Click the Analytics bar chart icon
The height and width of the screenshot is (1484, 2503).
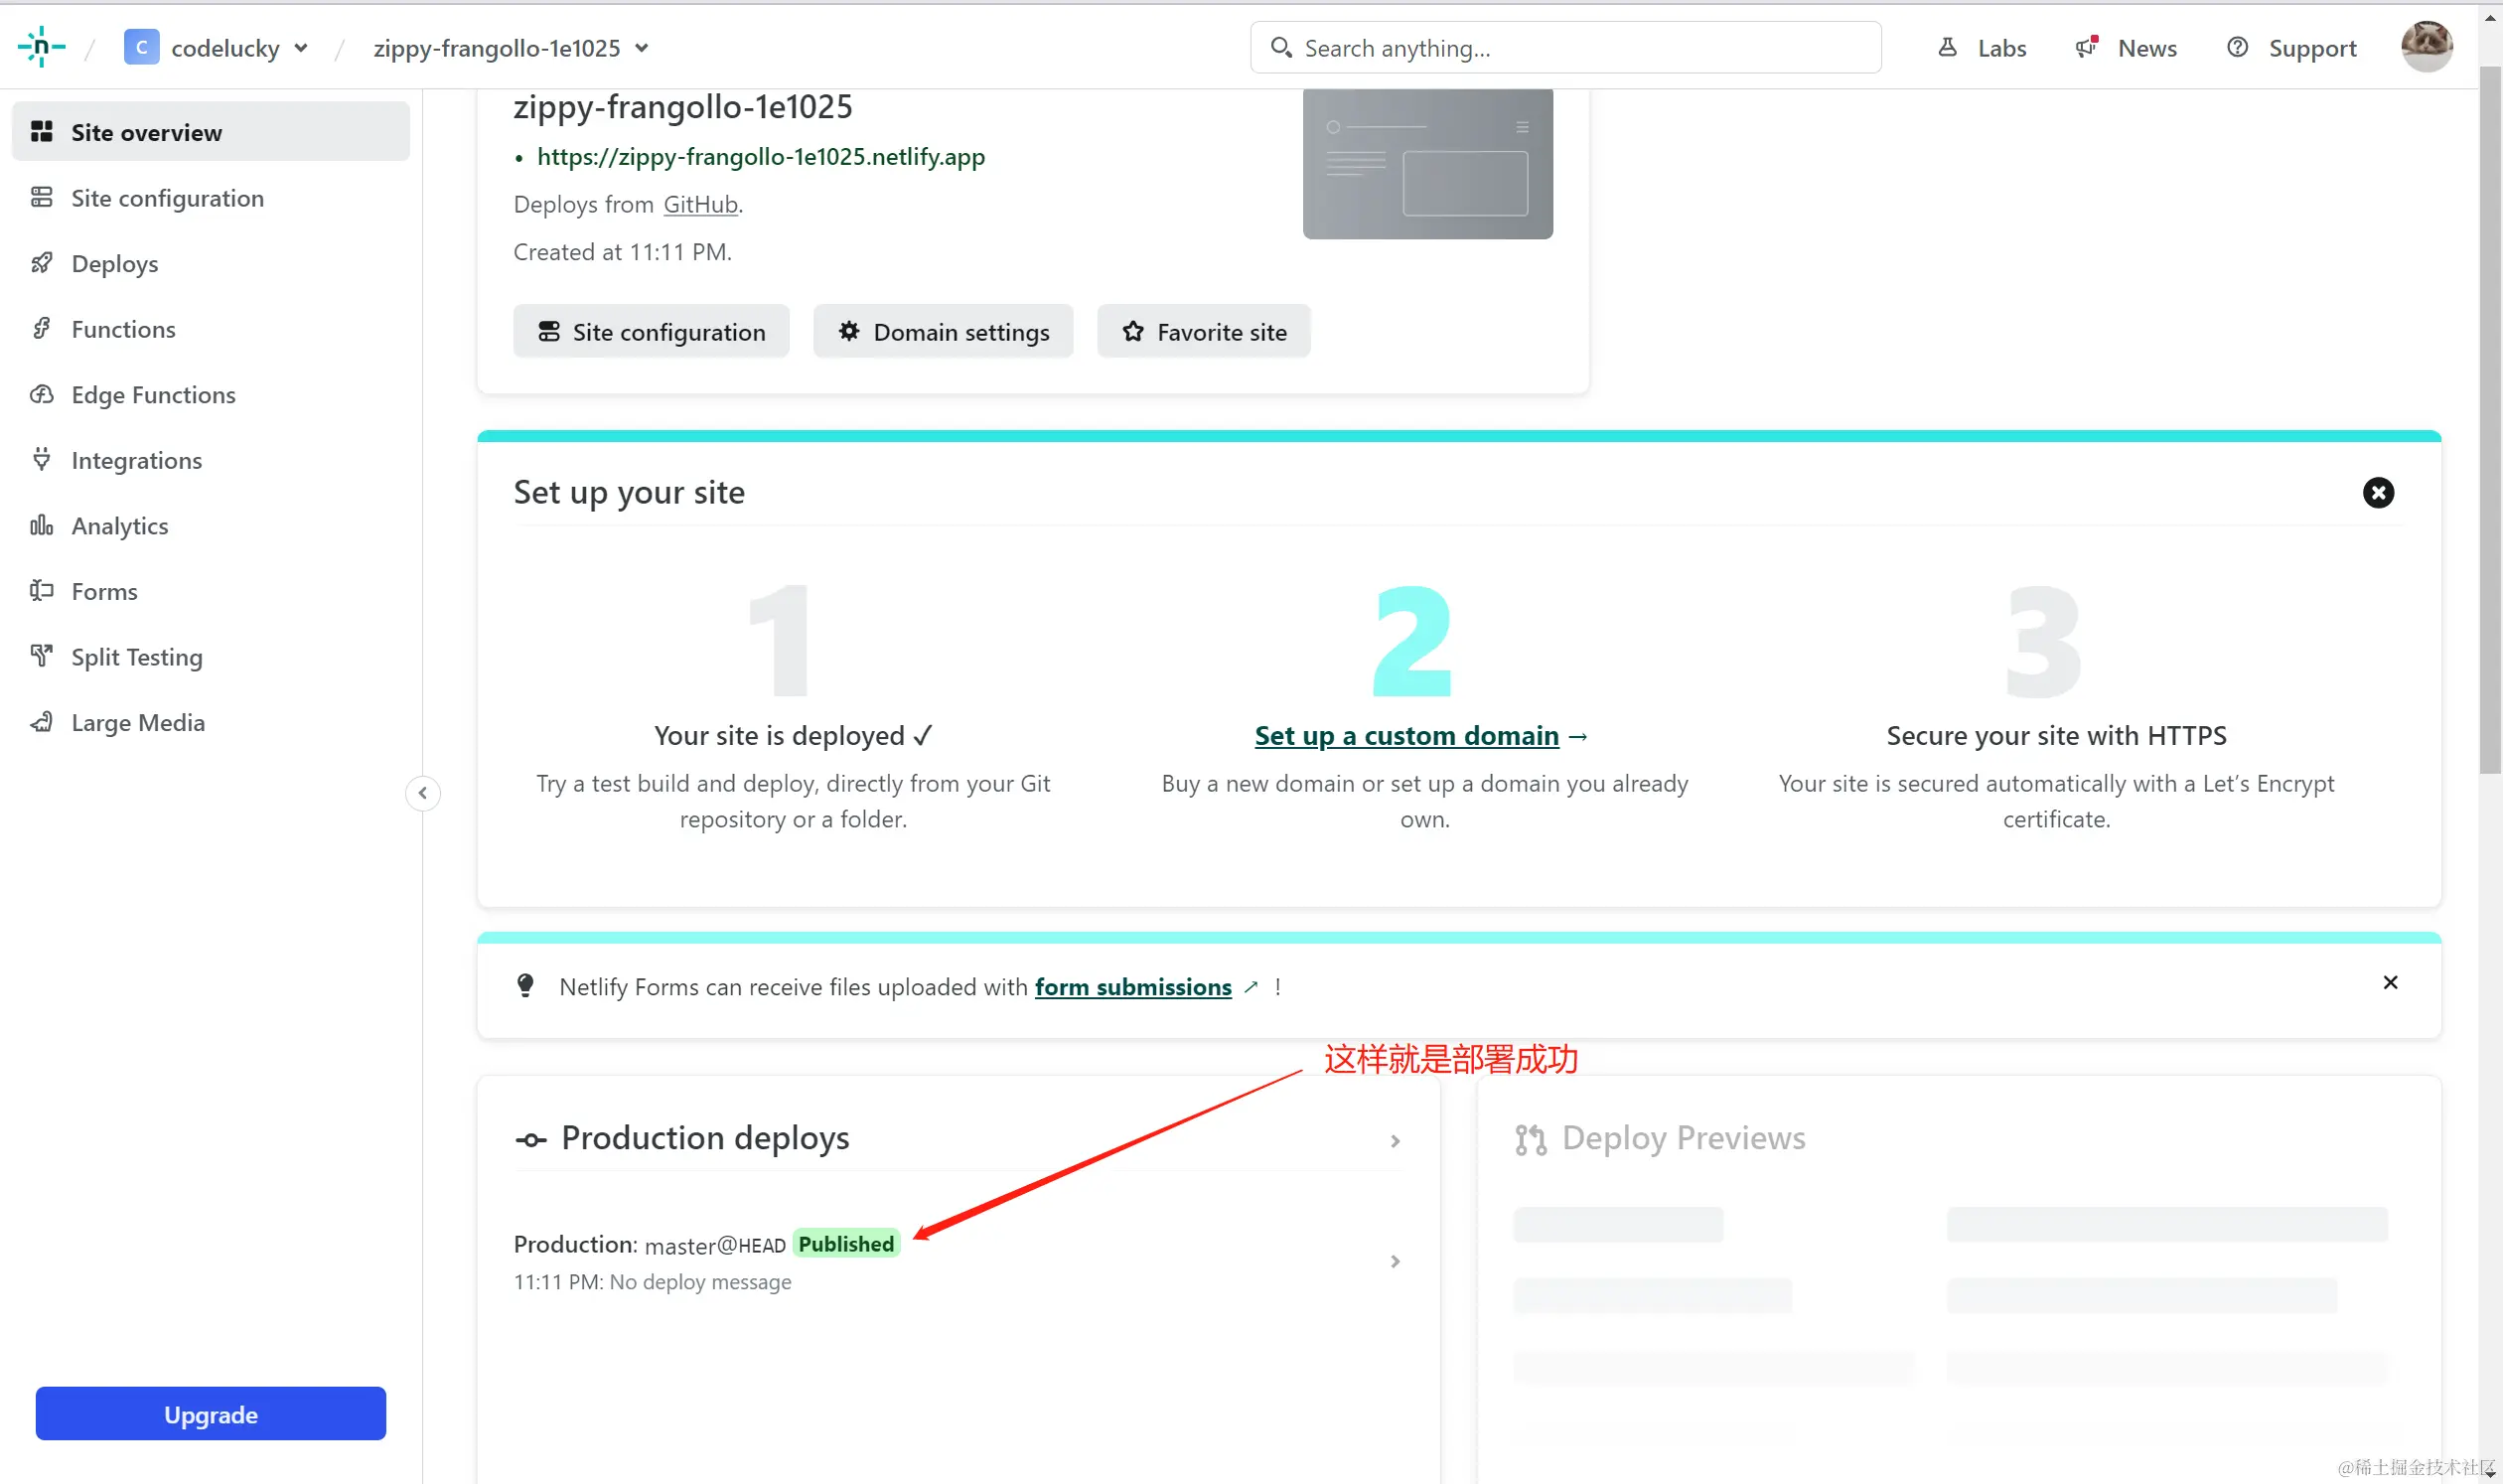click(x=41, y=525)
